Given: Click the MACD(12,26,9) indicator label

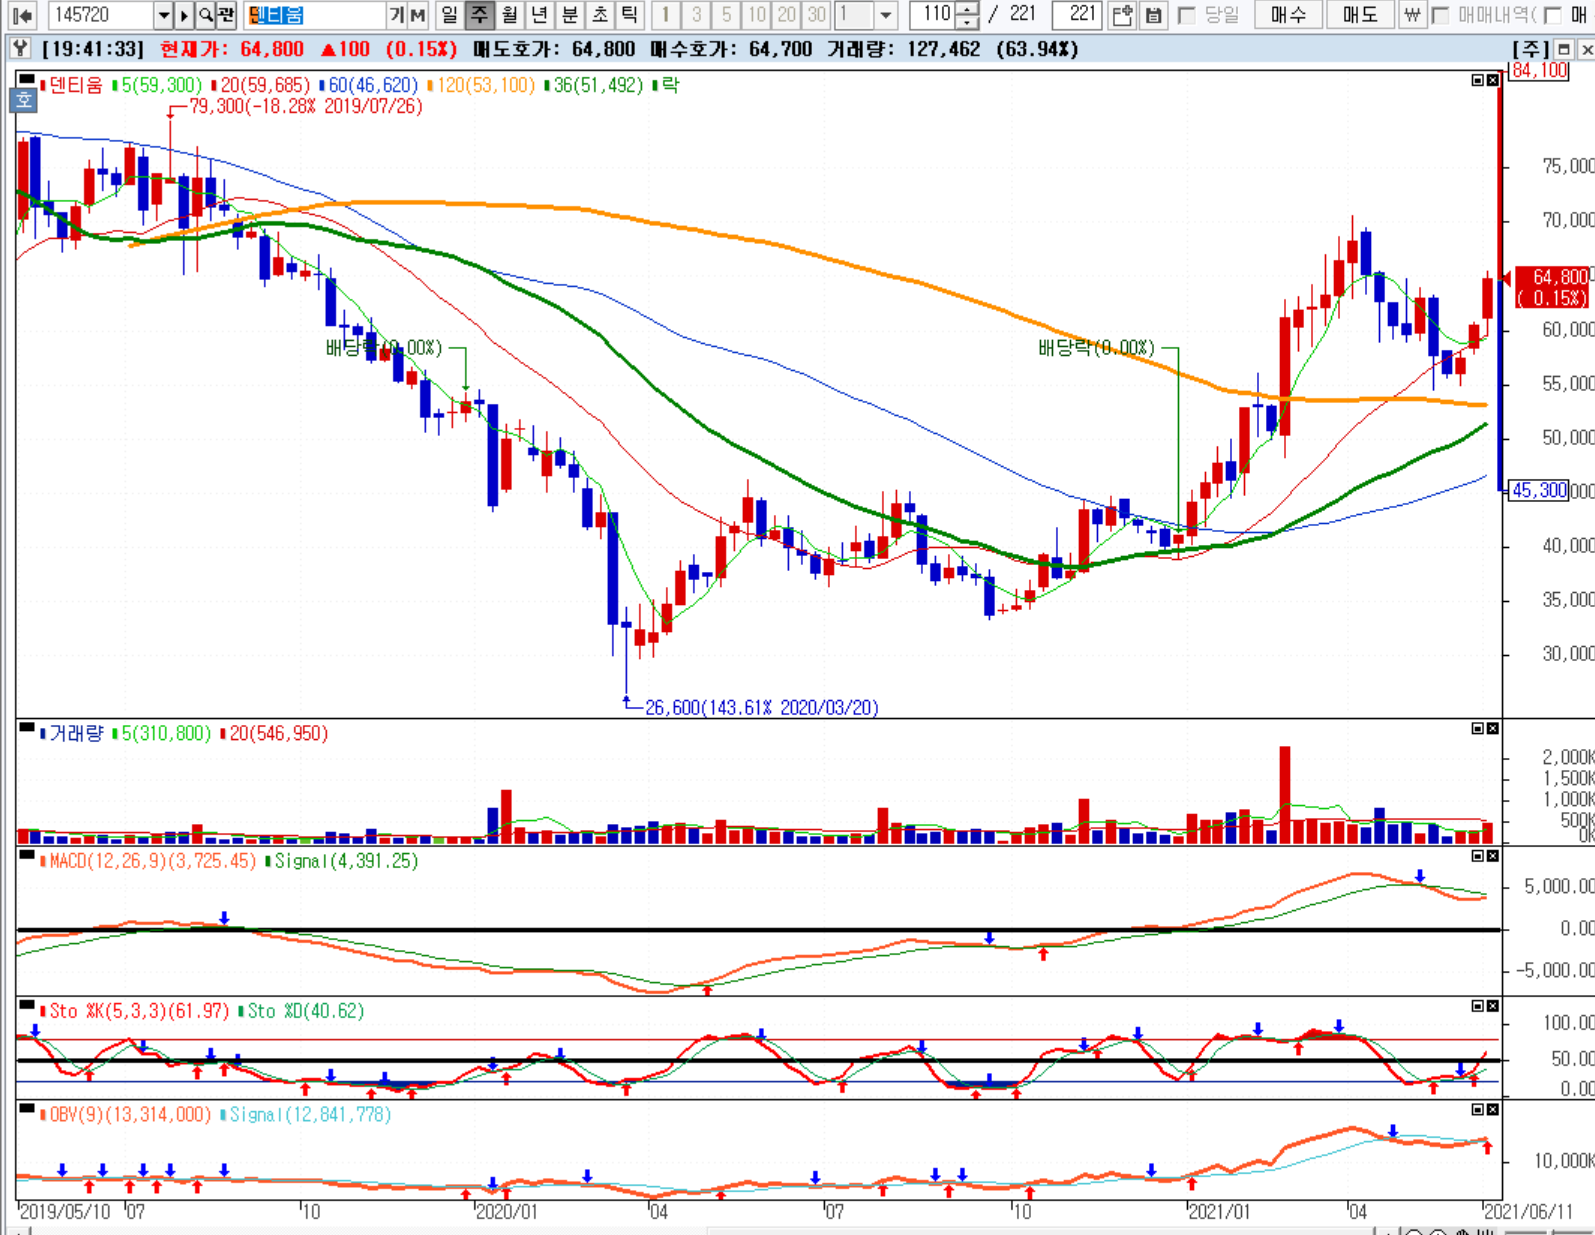Looking at the screenshot, I should (153, 861).
